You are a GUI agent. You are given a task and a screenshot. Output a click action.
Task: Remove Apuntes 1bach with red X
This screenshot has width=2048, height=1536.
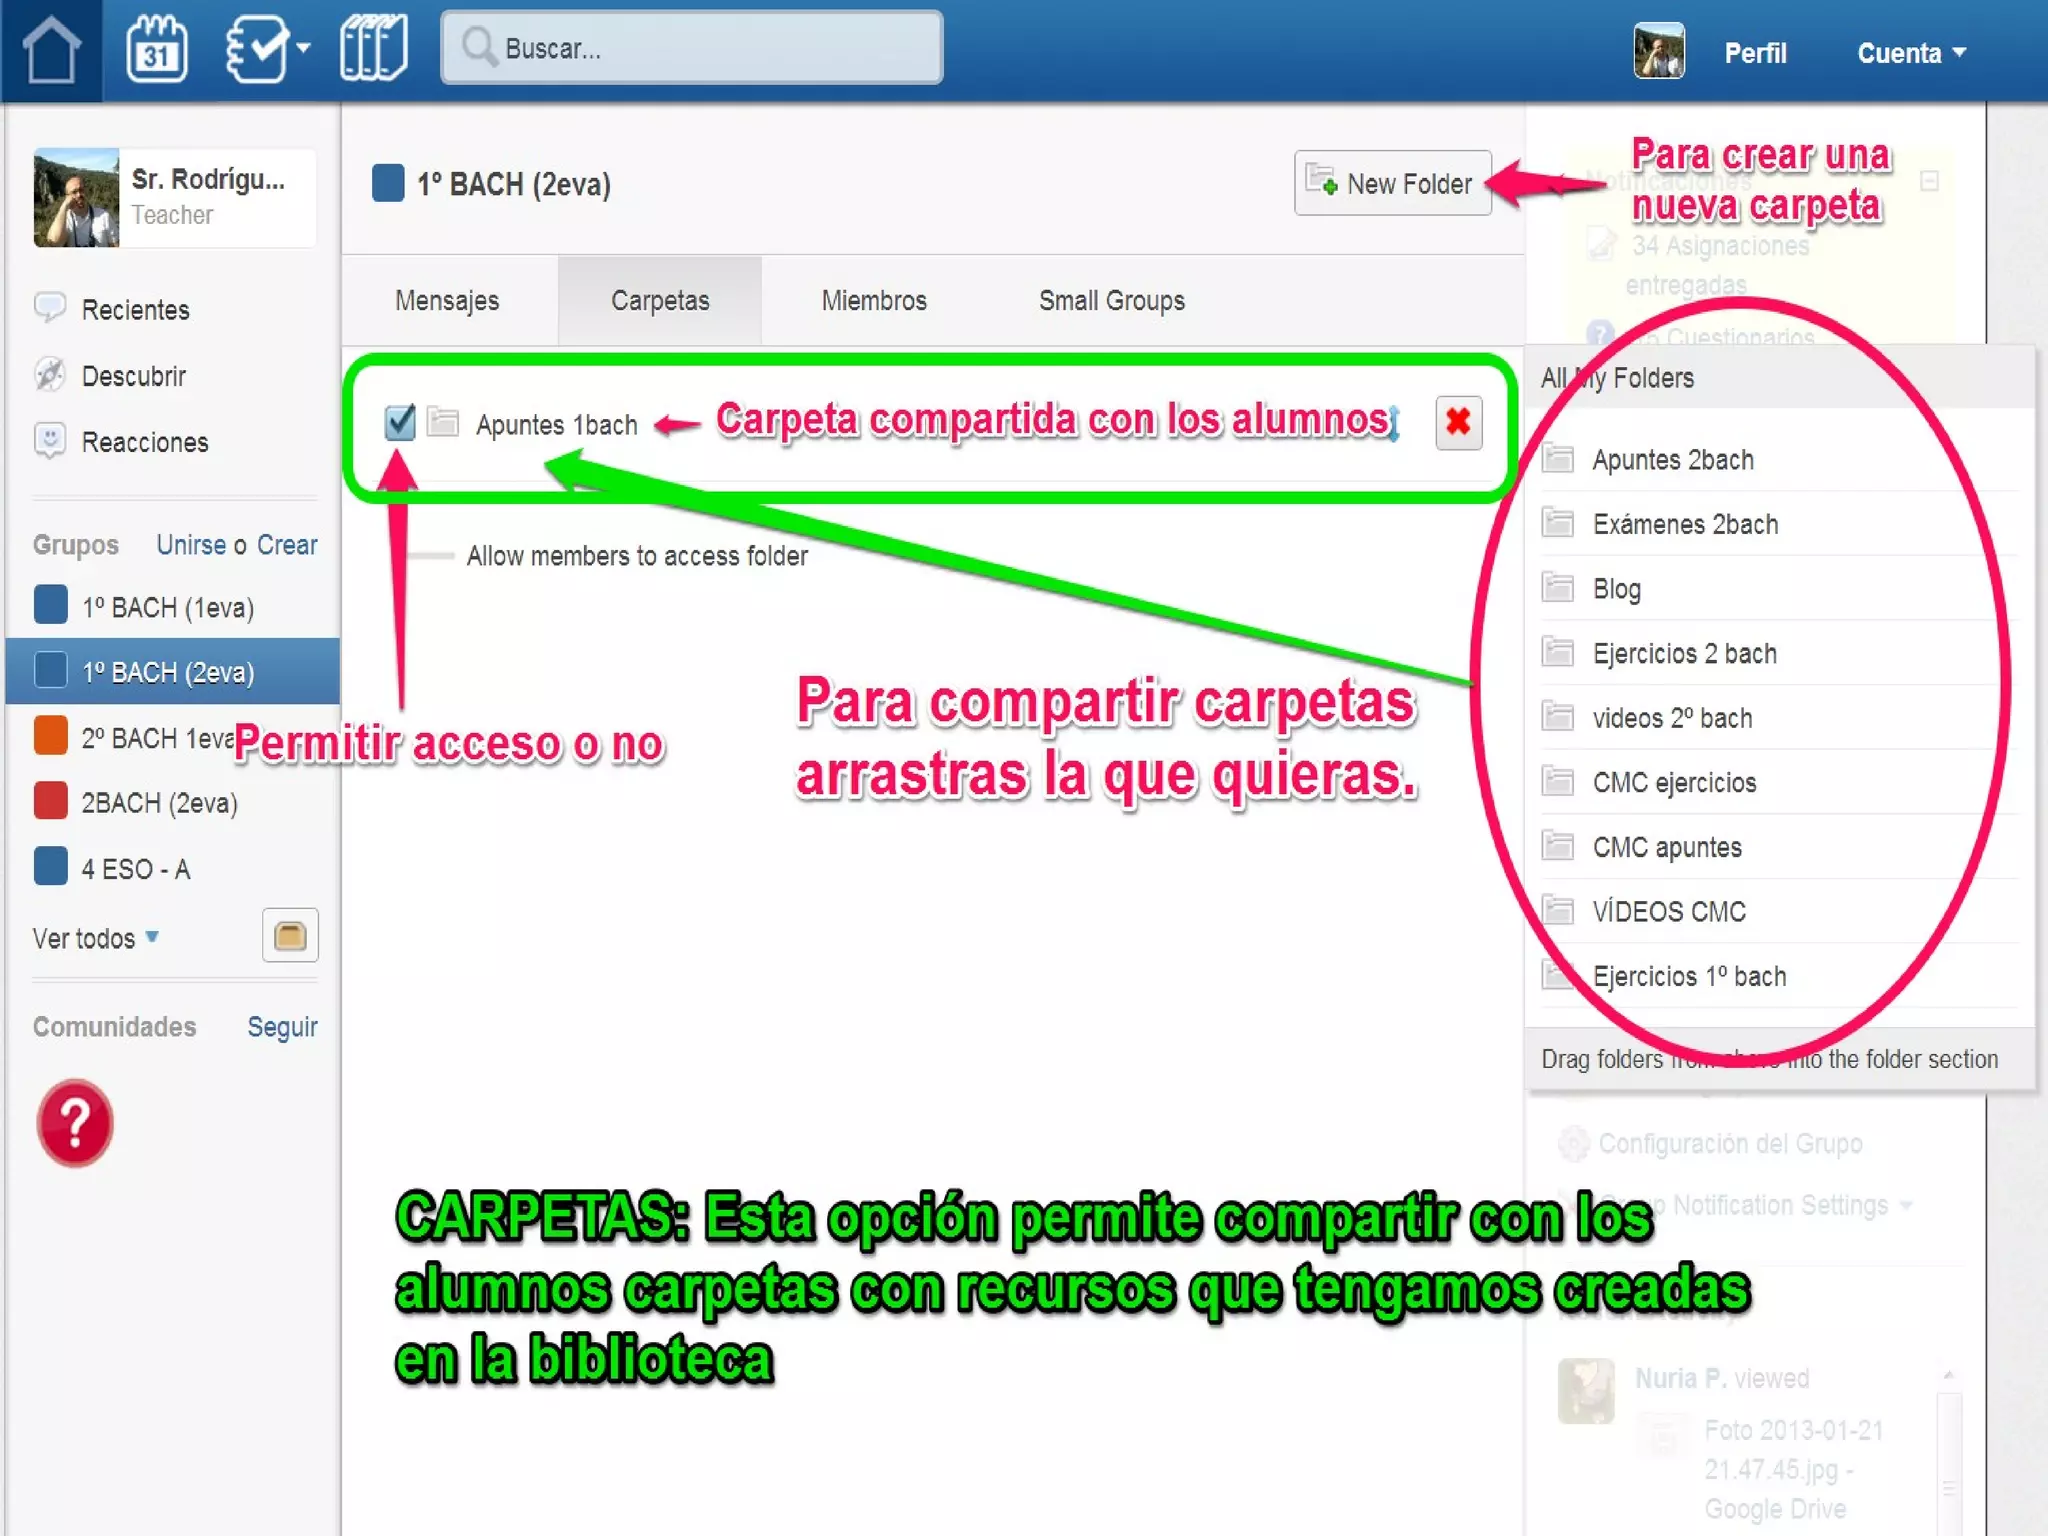click(x=1458, y=422)
